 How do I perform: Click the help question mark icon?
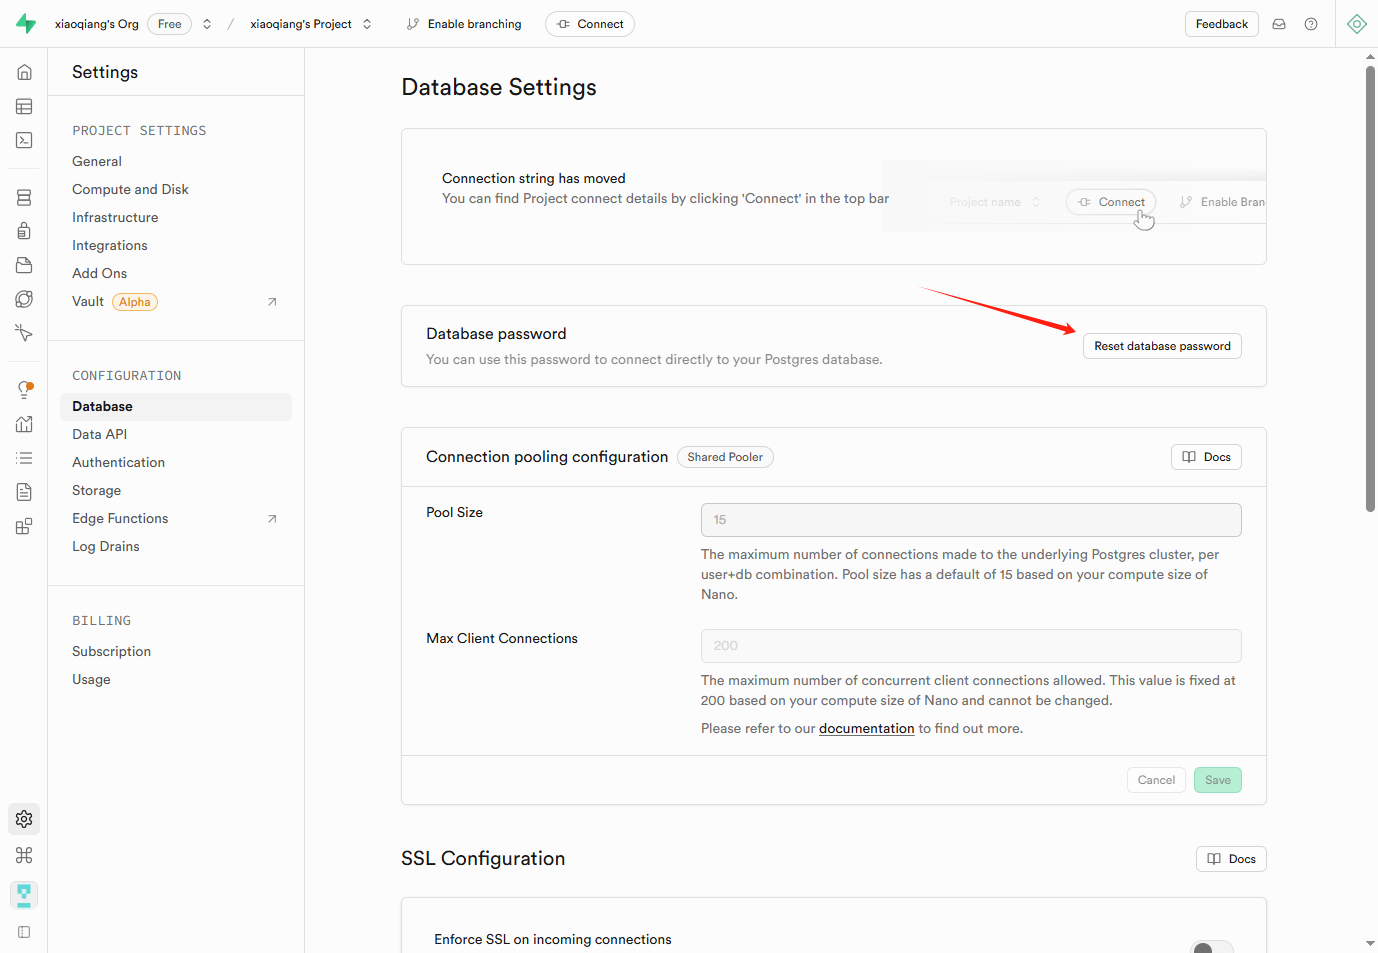(x=1311, y=24)
